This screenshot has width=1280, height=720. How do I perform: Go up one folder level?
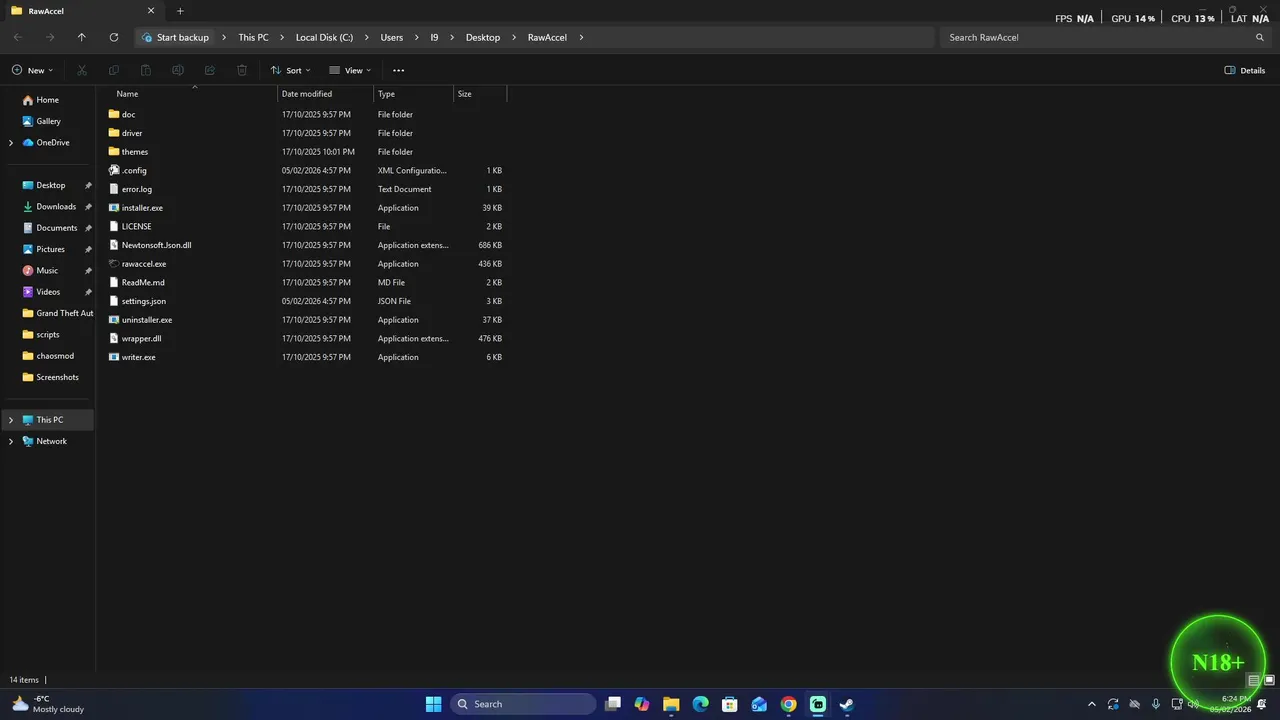point(82,37)
